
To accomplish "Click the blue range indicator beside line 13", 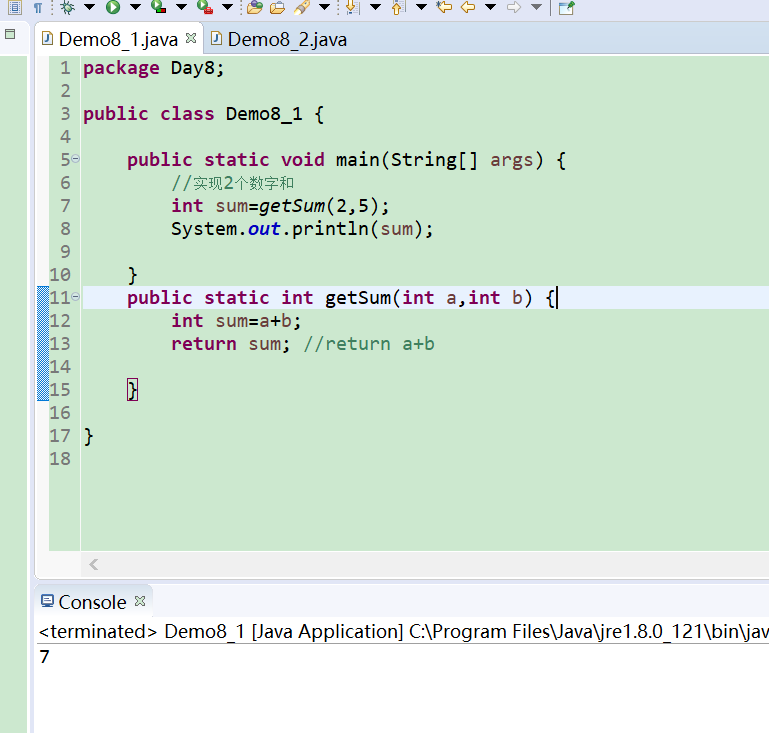I will pyautogui.click(x=43, y=344).
